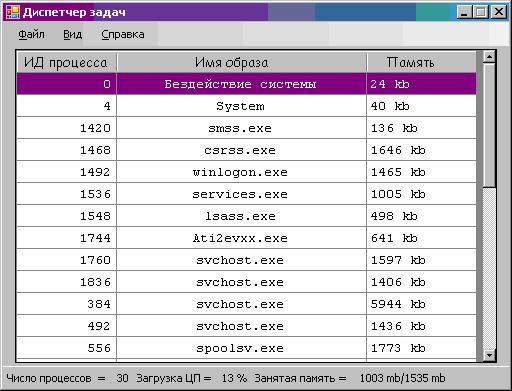Click the vertical scrollbar thumb
The height and width of the screenshot is (391, 512).
click(x=489, y=125)
